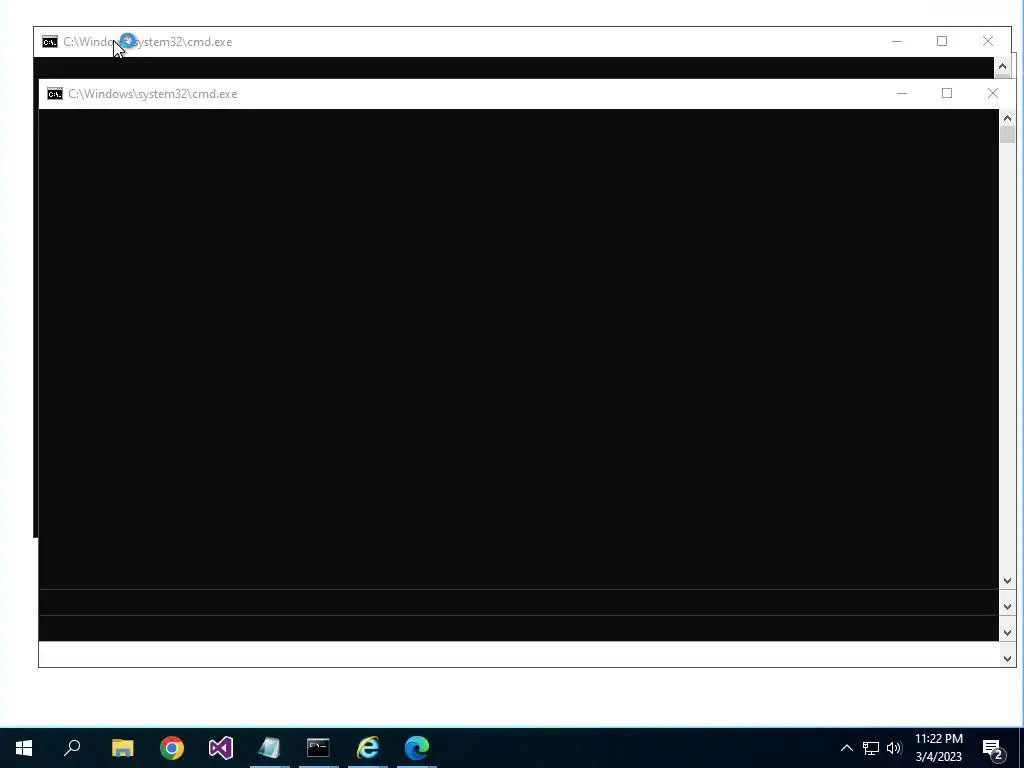
Task: Click front cmd title bar text
Action: 153,94
